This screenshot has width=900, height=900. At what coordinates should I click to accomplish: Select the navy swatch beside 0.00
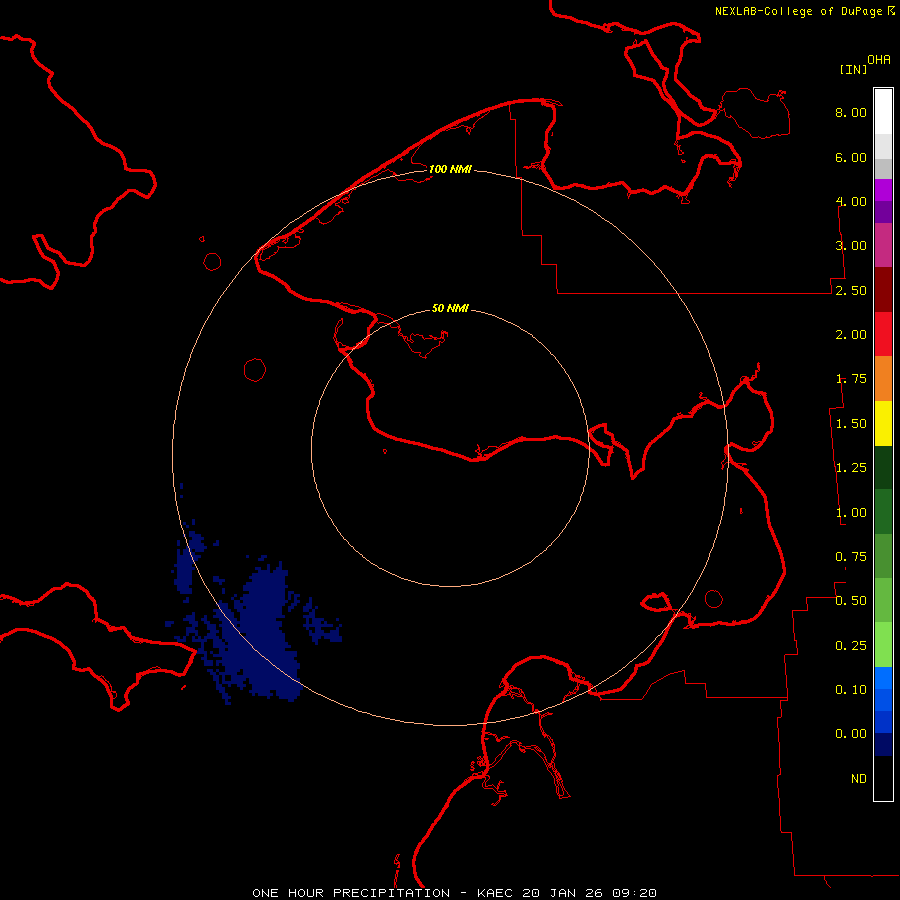coord(883,745)
